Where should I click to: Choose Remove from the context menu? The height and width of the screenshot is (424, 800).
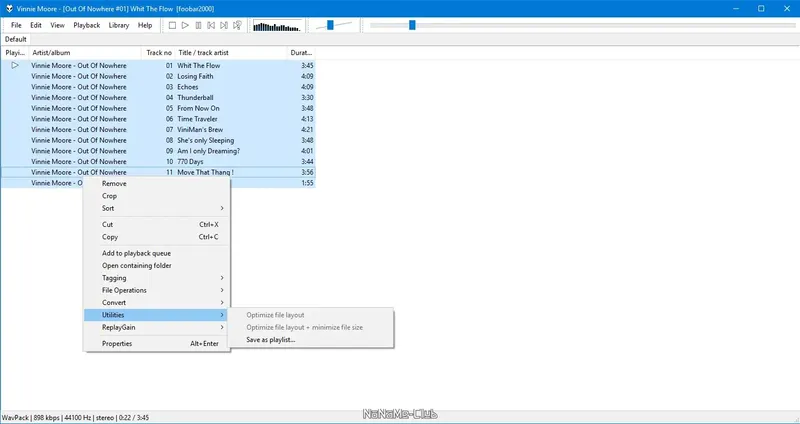click(x=157, y=184)
